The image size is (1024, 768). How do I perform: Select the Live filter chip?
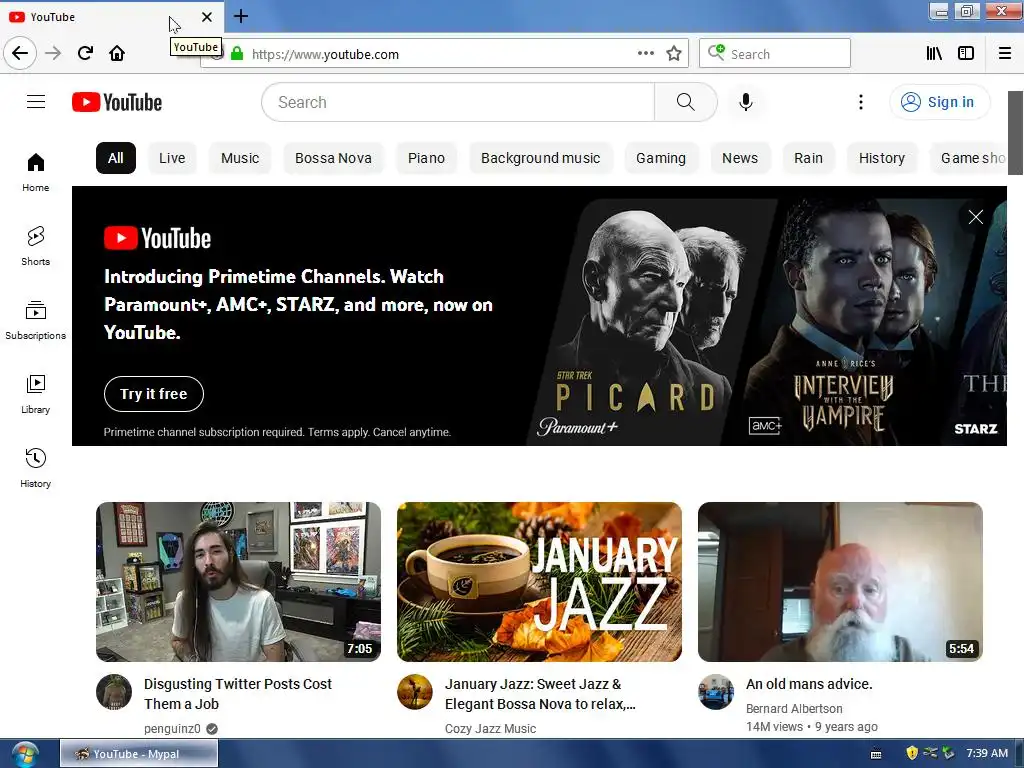[x=172, y=158]
